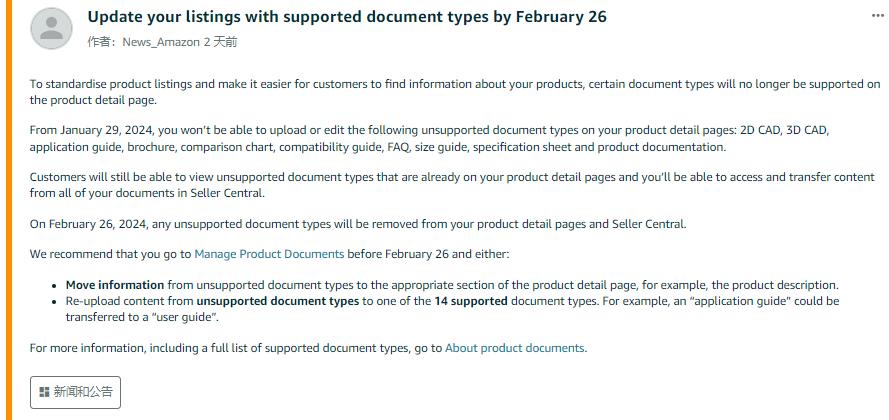Image resolution: width=889 pixels, height=420 pixels.
Task: Open the Manage Product Documents link
Action: [269, 254]
